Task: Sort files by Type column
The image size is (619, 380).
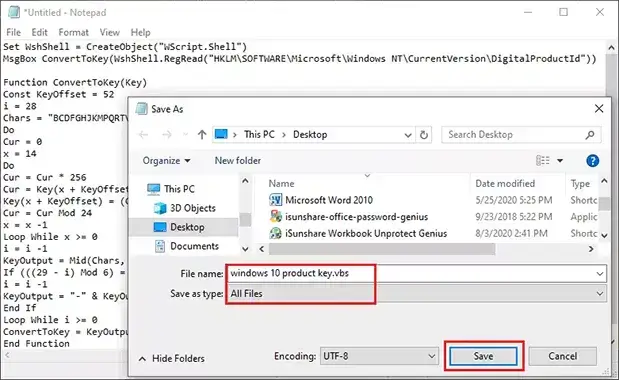Action: pyautogui.click(x=580, y=183)
